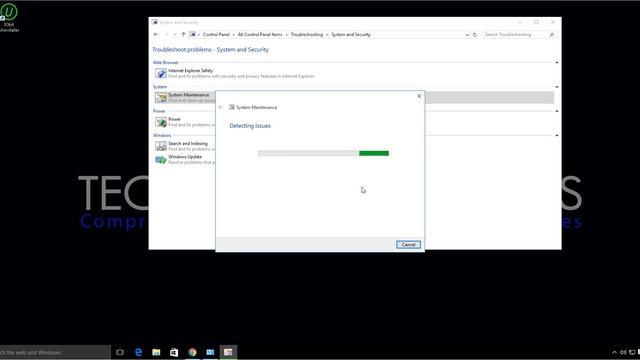Select the System Maintenance entry
The height and width of the screenshot is (360, 640).
189,95
